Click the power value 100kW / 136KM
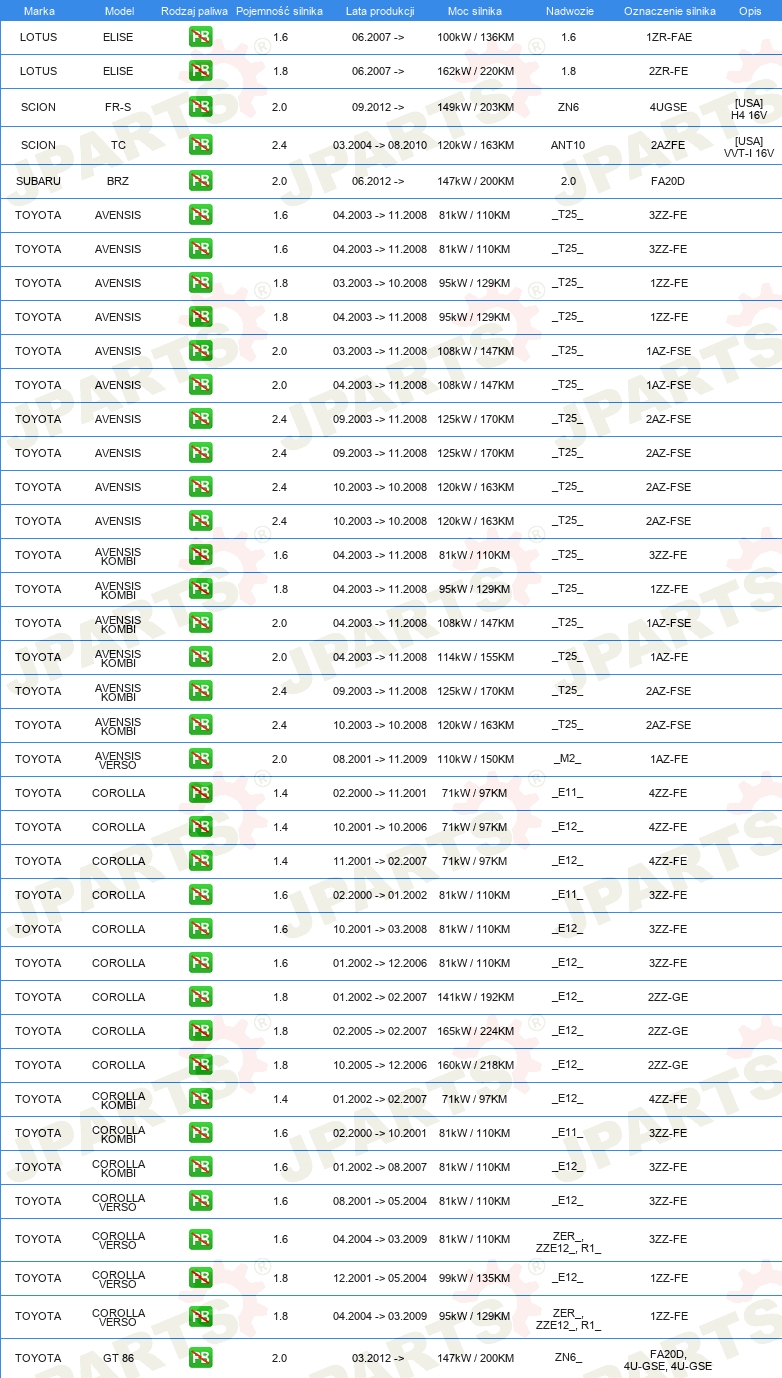Image resolution: width=782 pixels, height=1378 pixels. (476, 37)
